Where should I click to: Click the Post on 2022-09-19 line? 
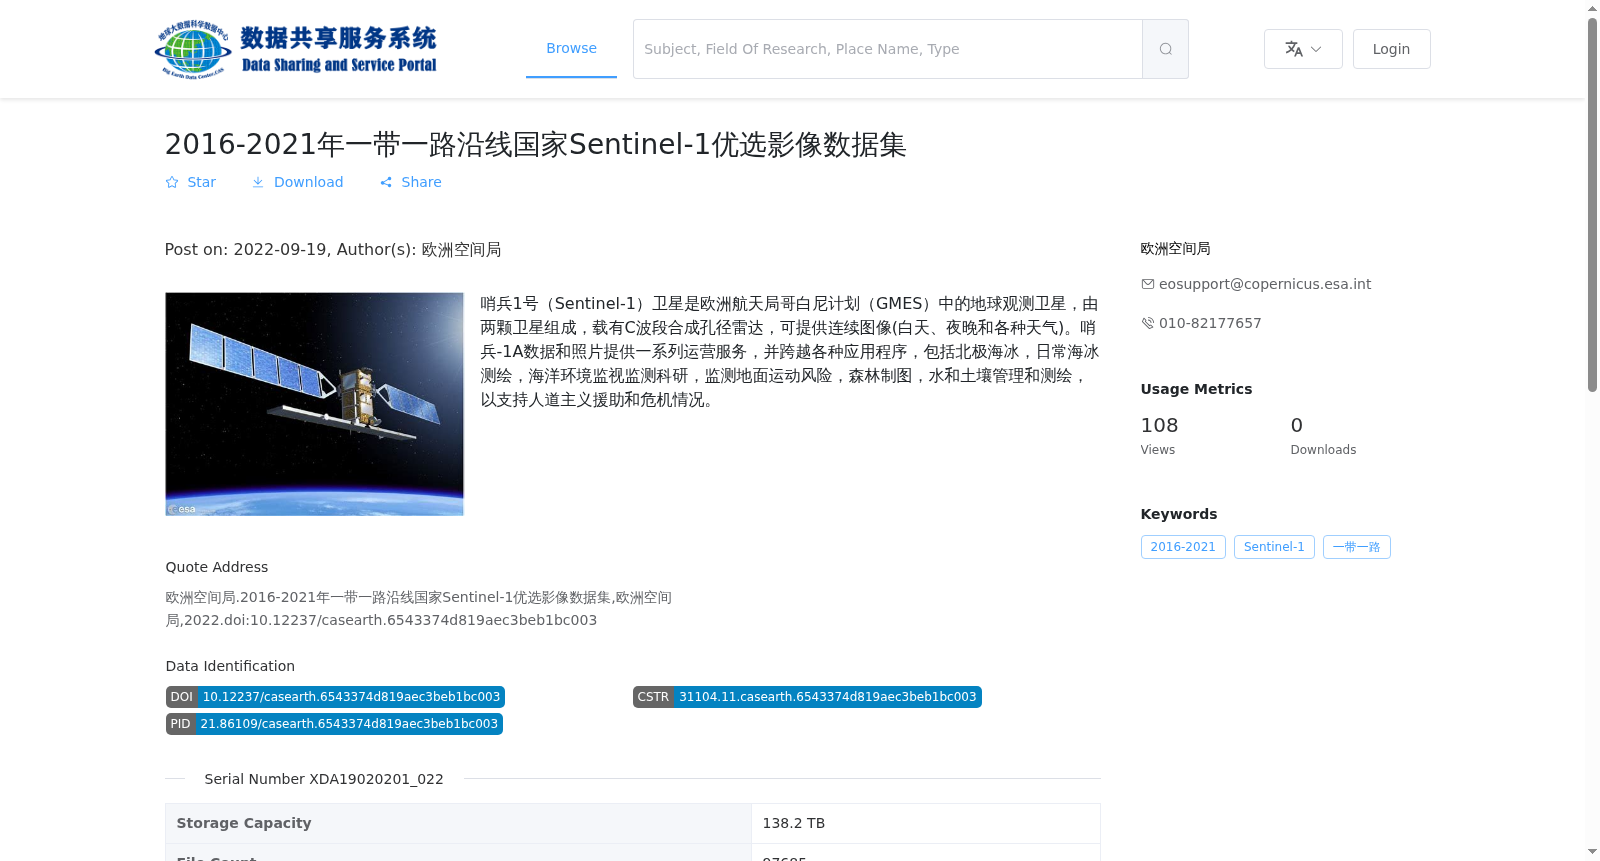[333, 250]
